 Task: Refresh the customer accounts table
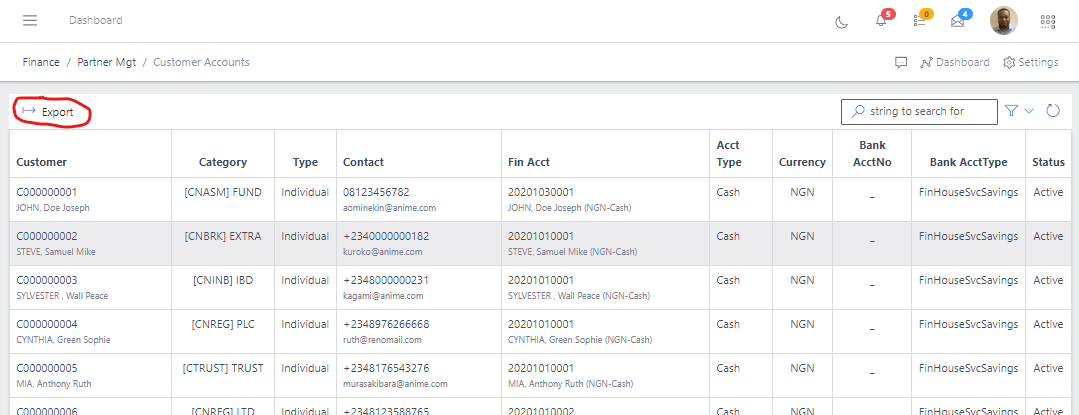point(1053,111)
